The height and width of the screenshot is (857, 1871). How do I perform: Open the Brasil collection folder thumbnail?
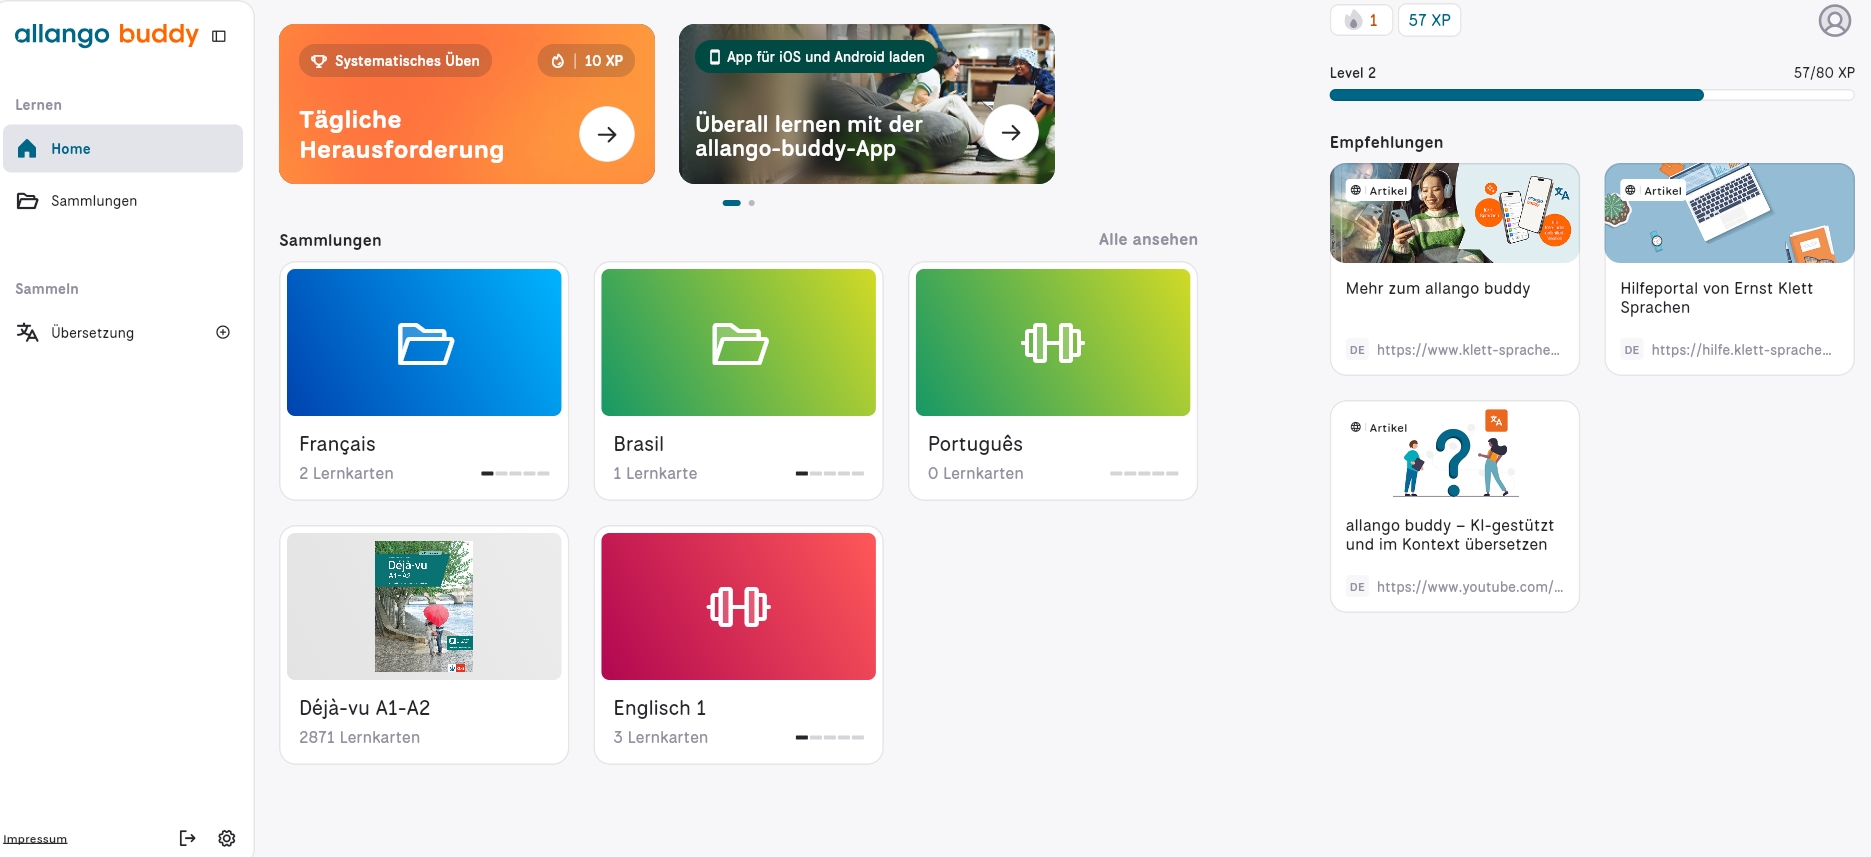[738, 342]
